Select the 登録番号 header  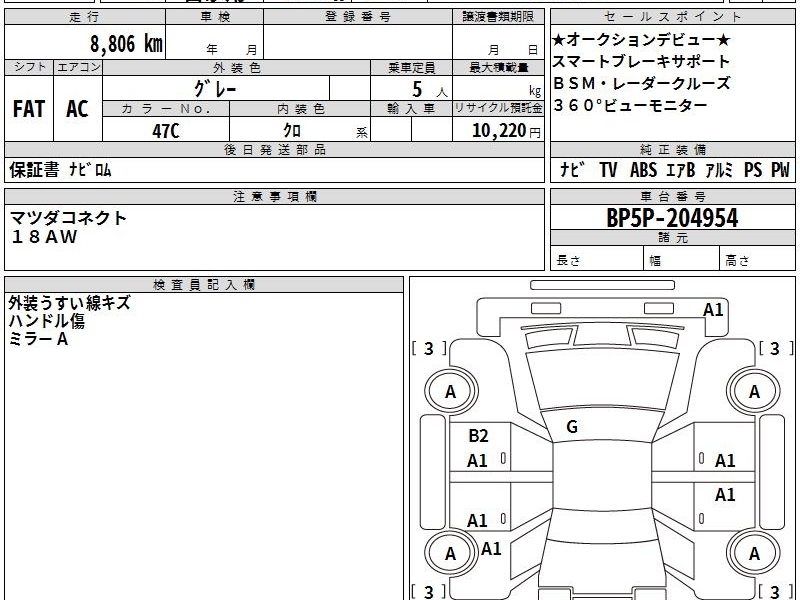[358, 17]
